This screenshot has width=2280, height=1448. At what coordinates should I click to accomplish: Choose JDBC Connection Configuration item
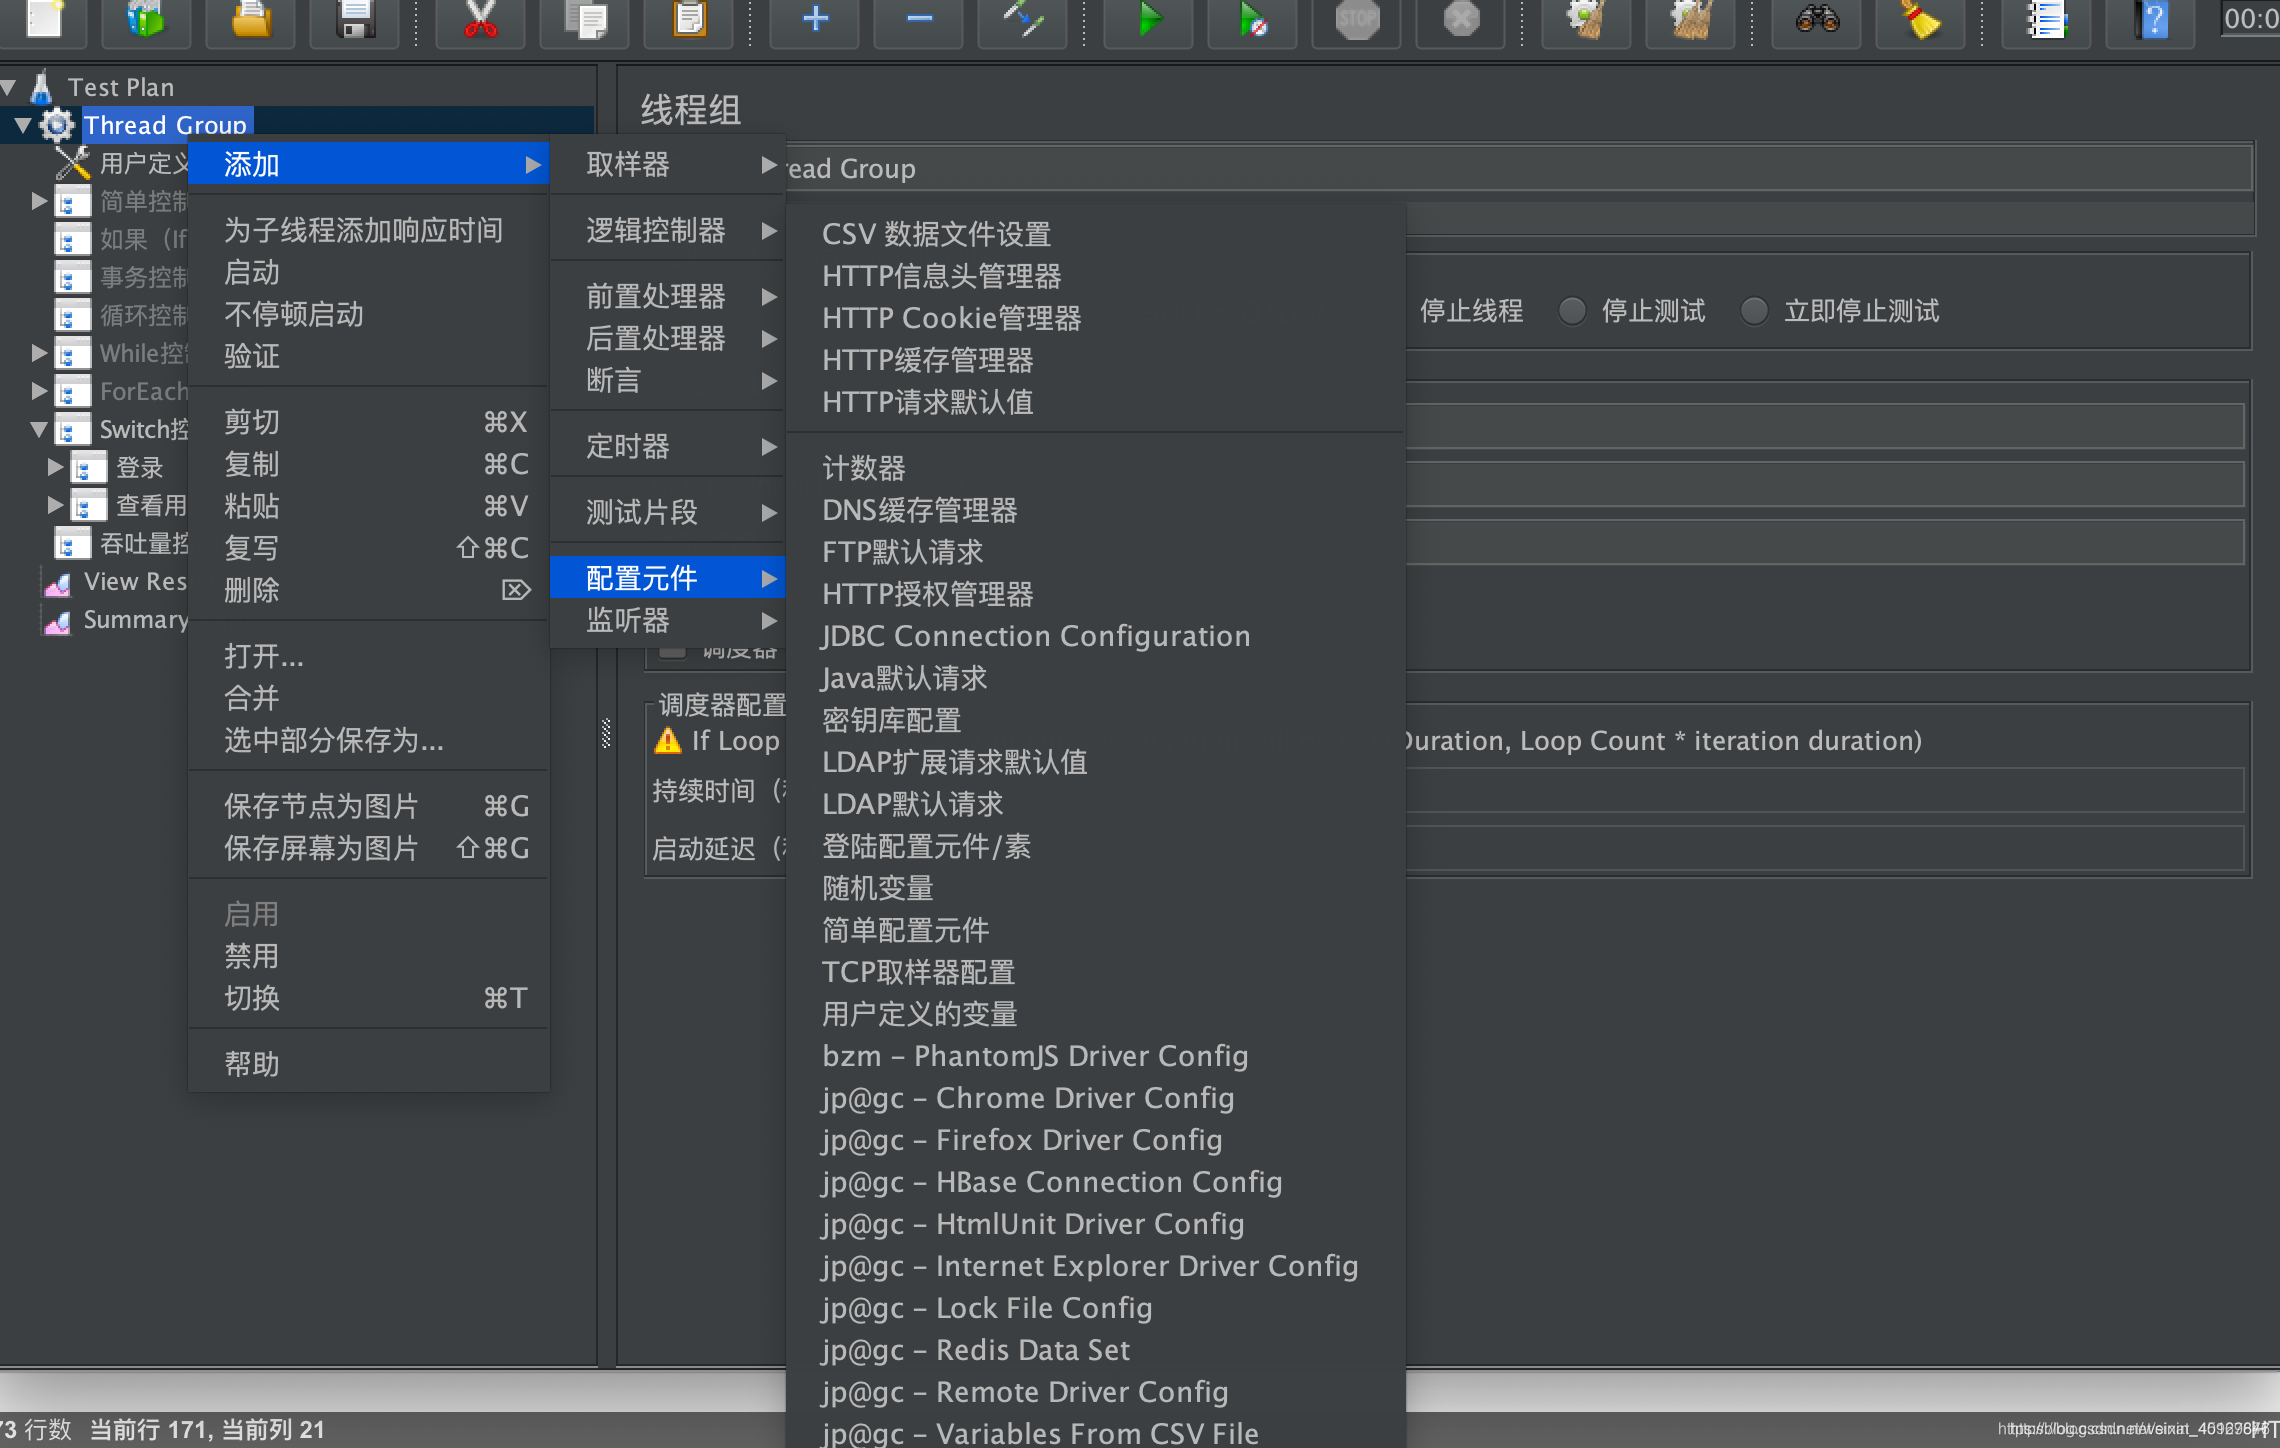(1096, 637)
